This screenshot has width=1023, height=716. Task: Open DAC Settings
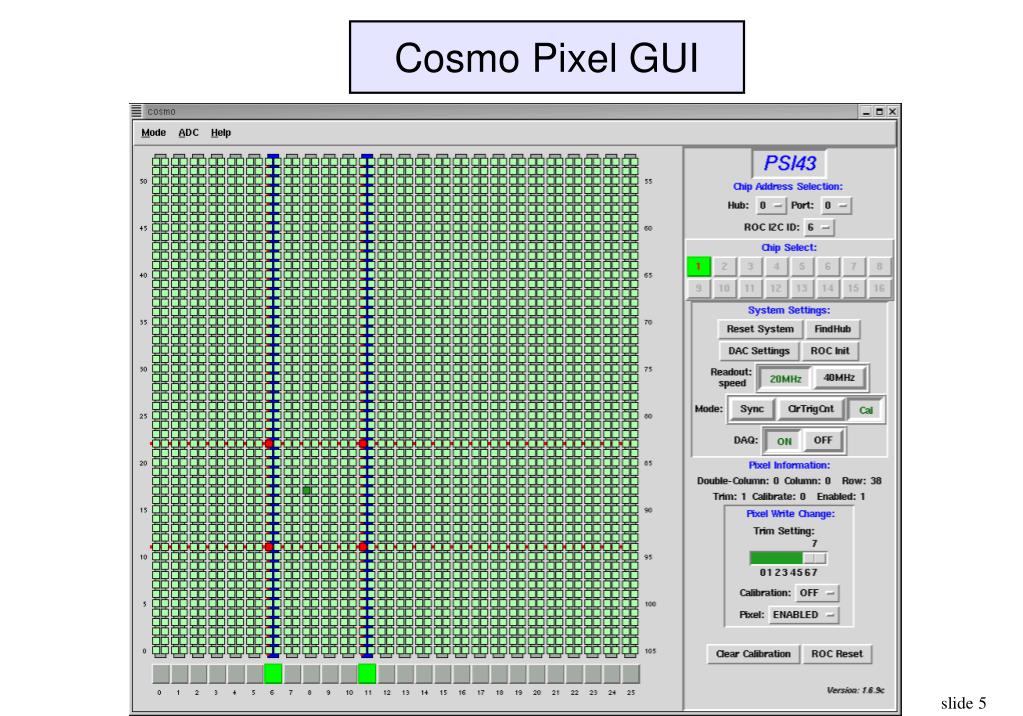(759, 351)
